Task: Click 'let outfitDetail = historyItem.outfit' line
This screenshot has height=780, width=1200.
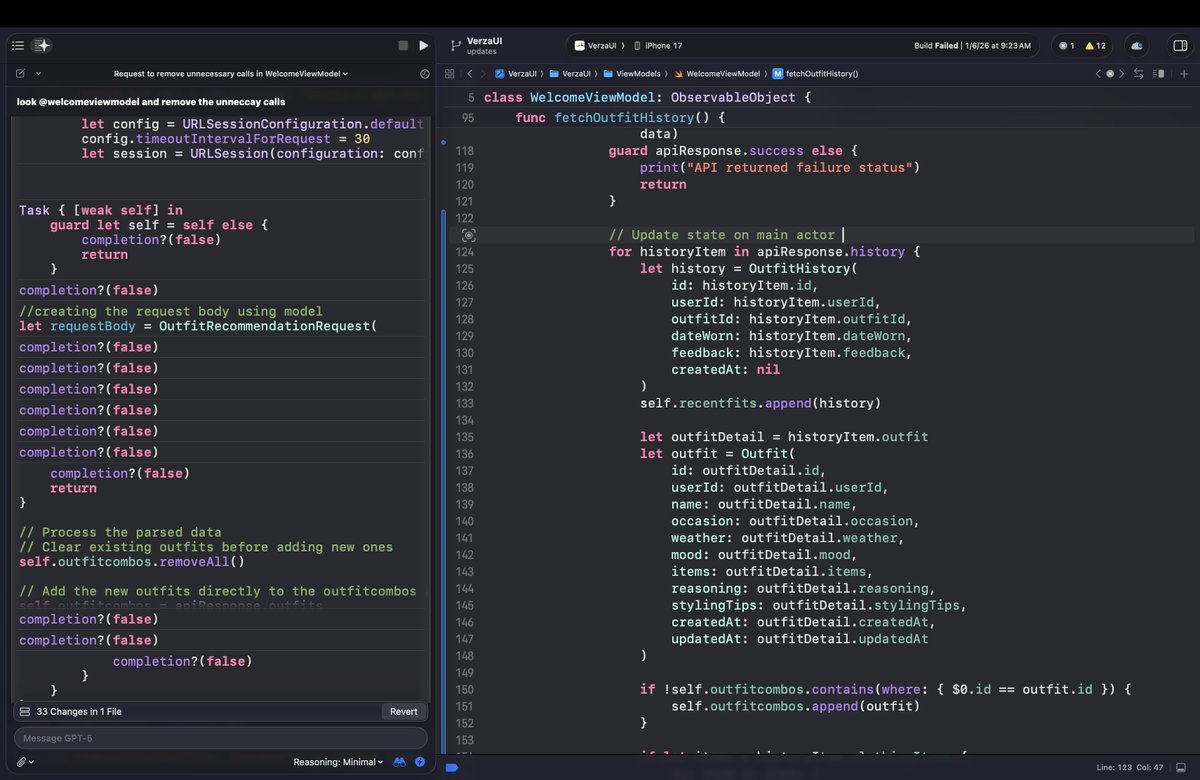Action: [x=784, y=437]
